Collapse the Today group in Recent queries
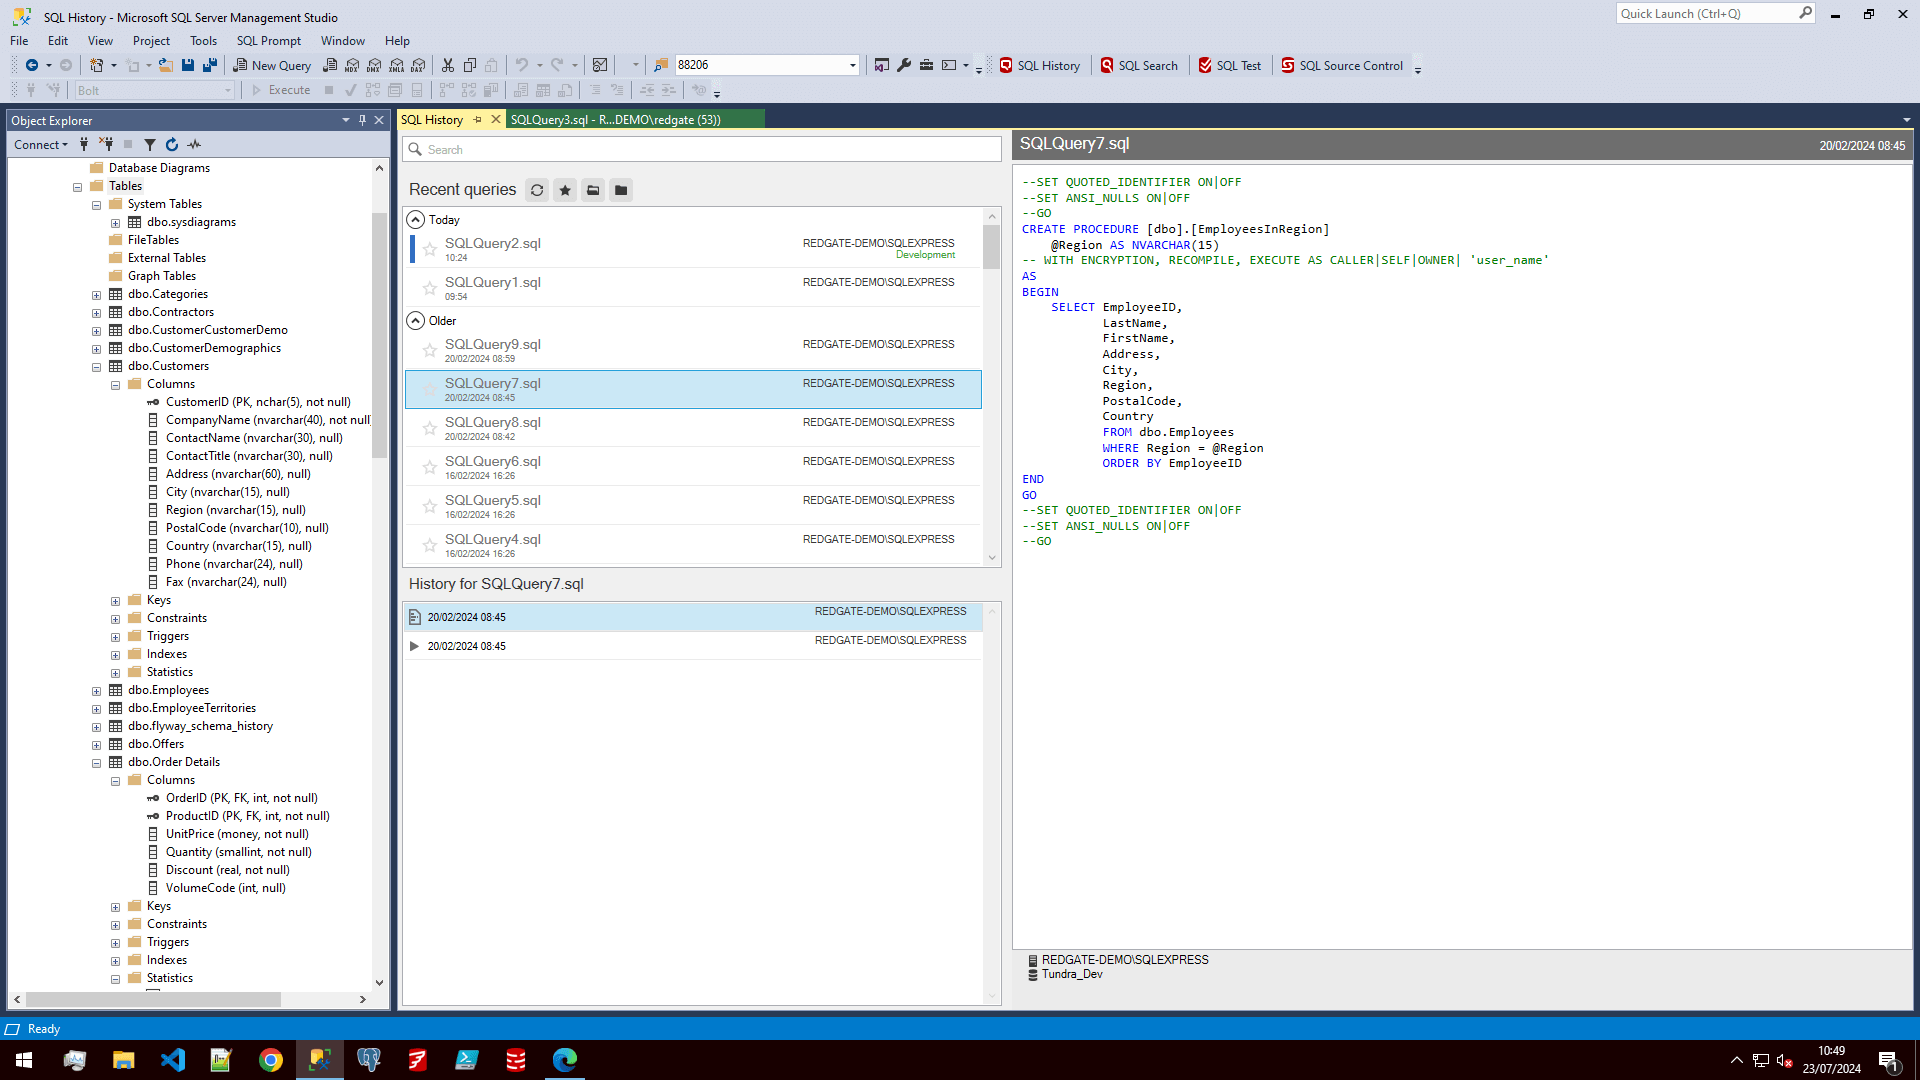The image size is (1920, 1080). [415, 219]
